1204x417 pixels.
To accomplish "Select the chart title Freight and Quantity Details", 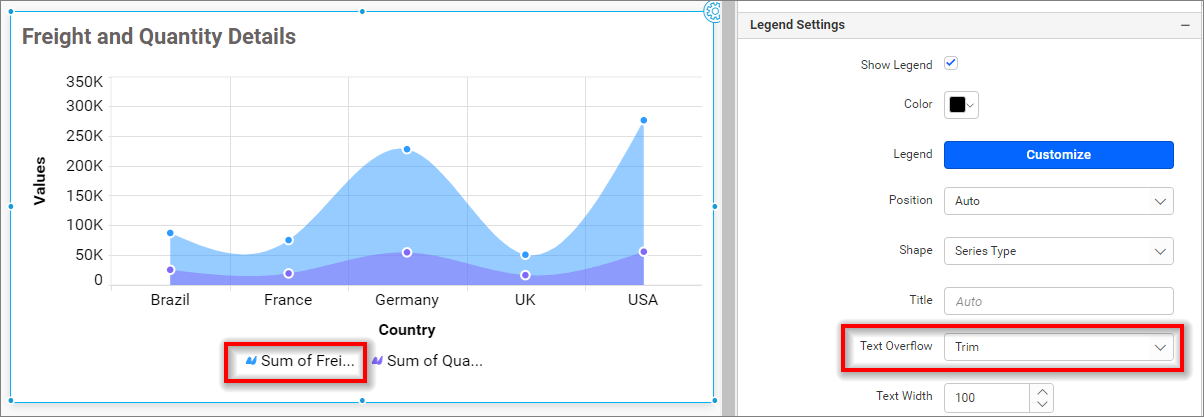I will [x=159, y=37].
